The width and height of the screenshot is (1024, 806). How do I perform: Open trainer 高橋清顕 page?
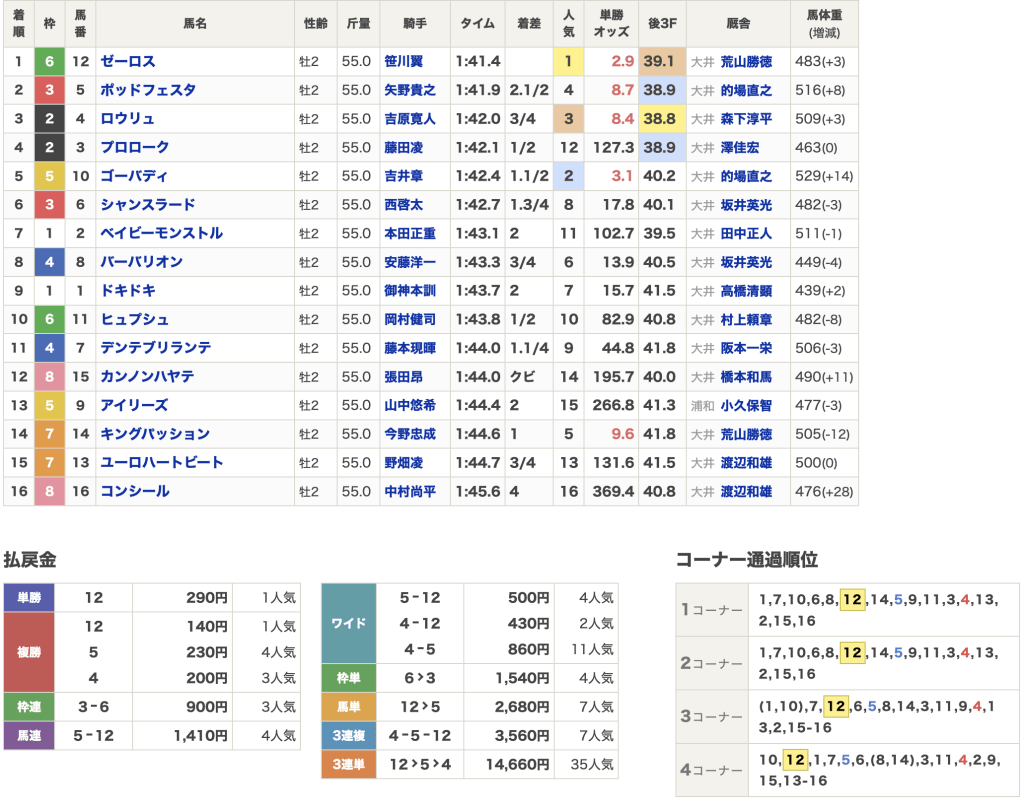pos(746,291)
